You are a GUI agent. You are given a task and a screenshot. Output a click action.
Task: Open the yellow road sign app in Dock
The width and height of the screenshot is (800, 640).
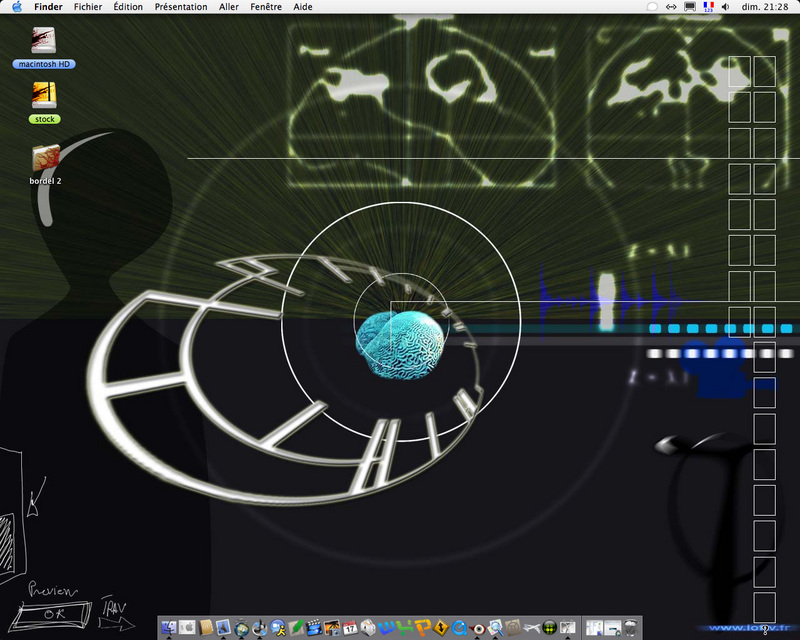point(441,627)
